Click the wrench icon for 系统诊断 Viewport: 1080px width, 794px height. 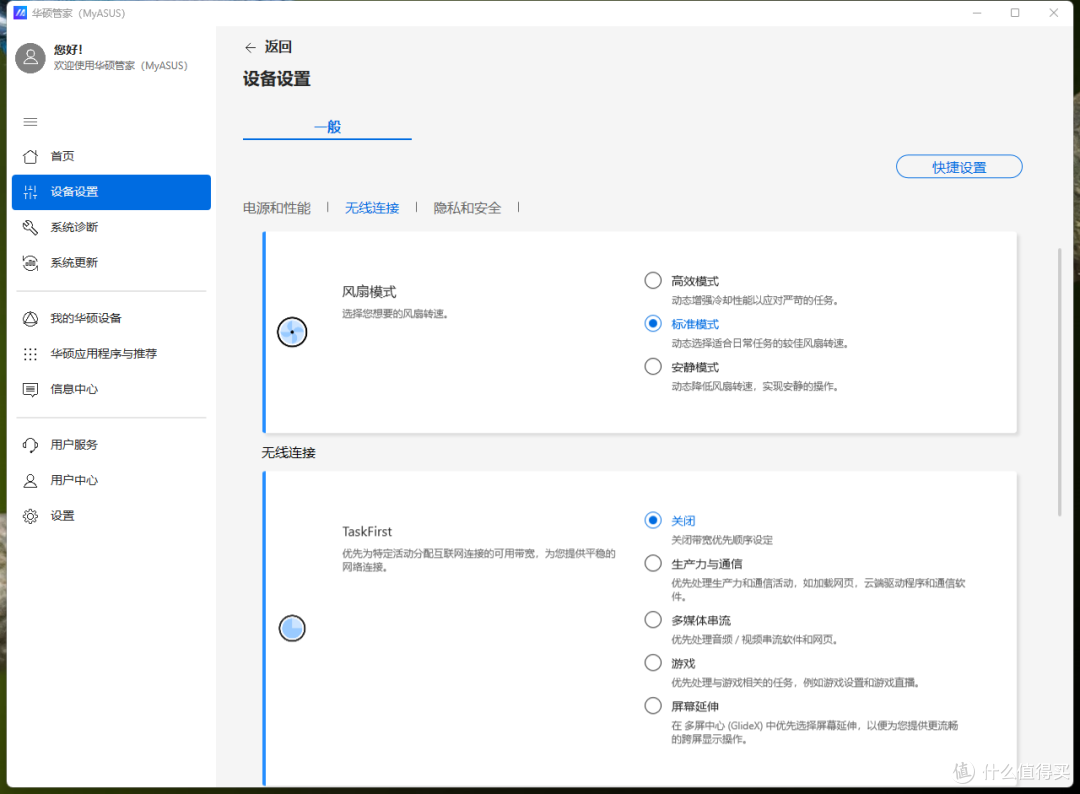coord(30,227)
